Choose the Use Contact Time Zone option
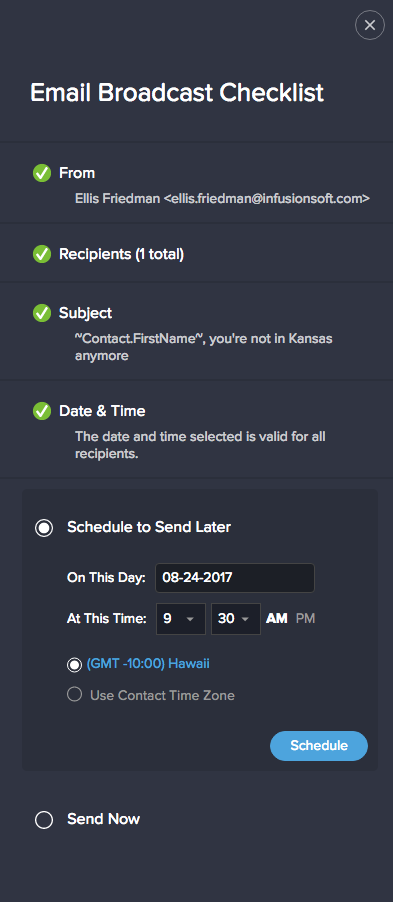The image size is (393, 902). (x=74, y=695)
